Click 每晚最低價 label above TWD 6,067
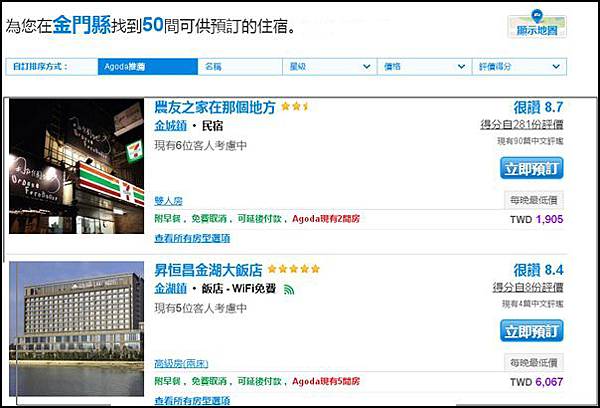This screenshot has height=408, width=600. (x=533, y=362)
